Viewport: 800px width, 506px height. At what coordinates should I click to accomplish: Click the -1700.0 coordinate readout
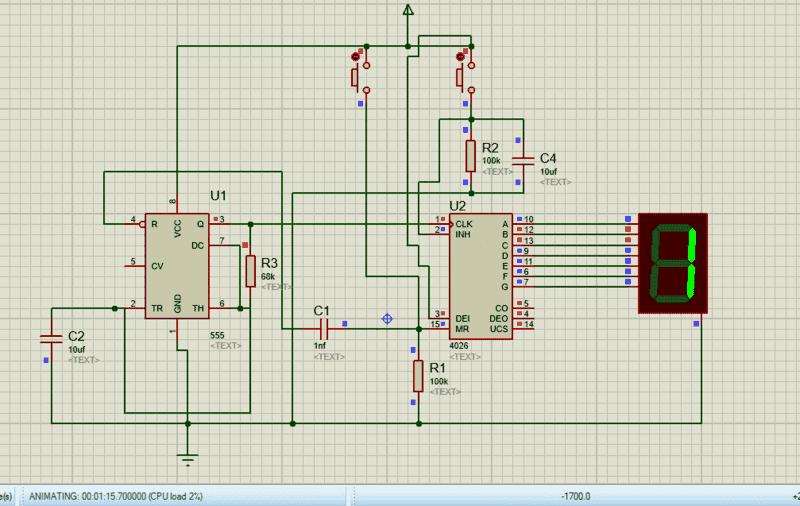[576, 496]
